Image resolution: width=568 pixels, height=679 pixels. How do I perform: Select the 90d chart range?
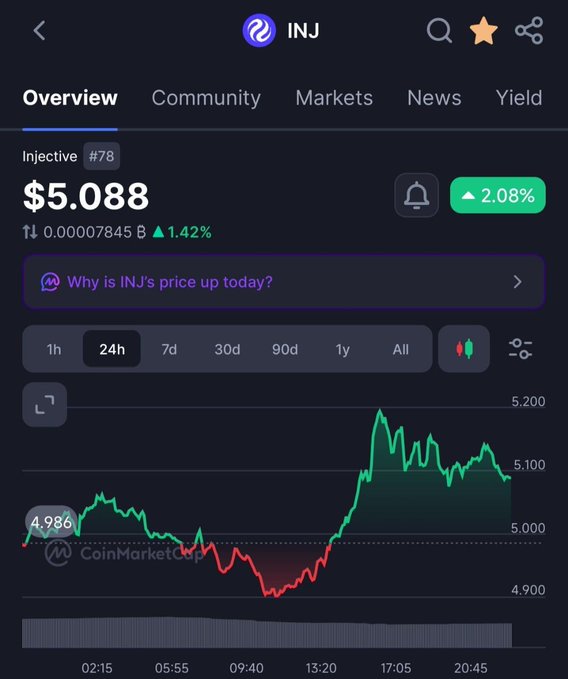285,349
